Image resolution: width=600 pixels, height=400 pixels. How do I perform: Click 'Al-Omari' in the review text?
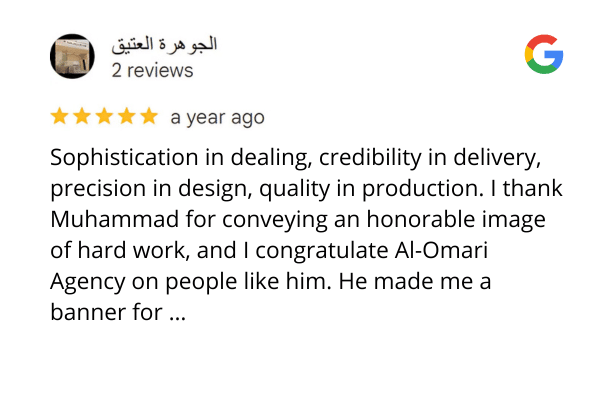[441, 250]
